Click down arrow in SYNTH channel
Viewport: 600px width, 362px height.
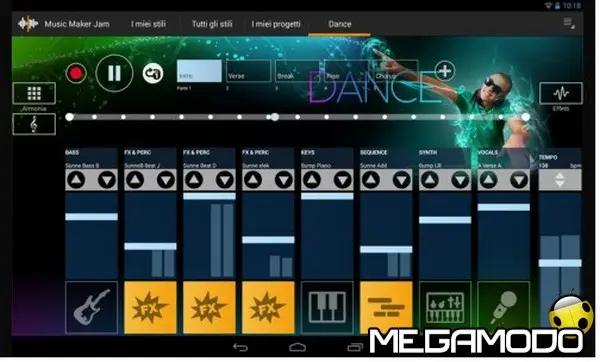pos(460,179)
